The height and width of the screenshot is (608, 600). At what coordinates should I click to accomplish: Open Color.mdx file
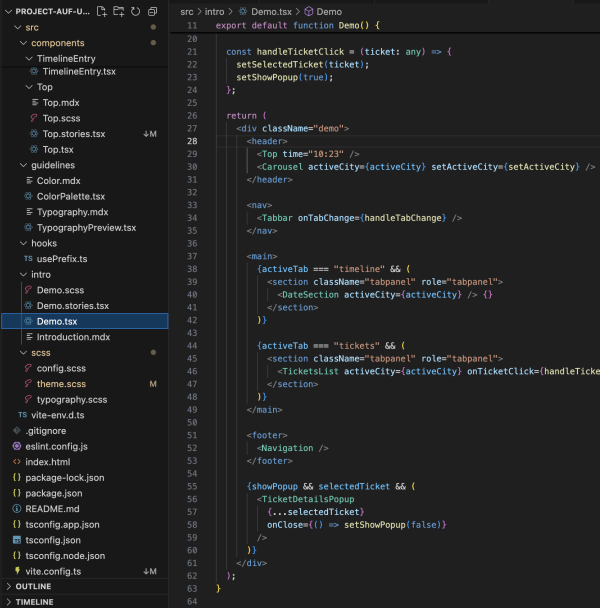coord(59,181)
